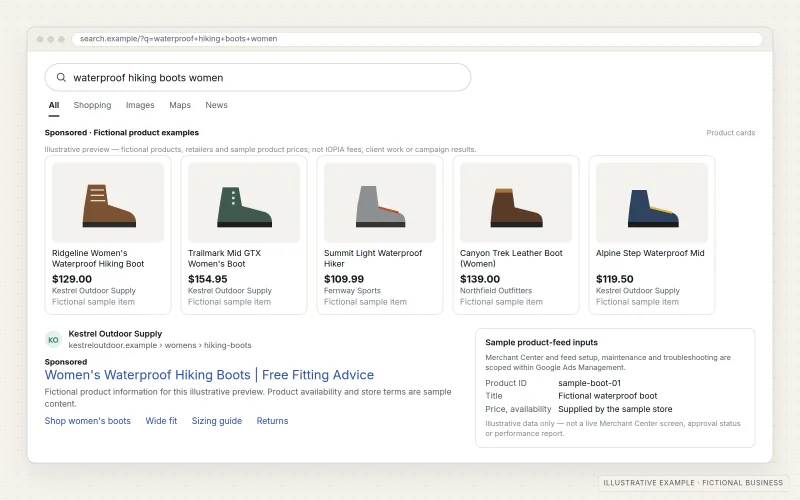Open the Wide fit sitelink
Image resolution: width=800 pixels, height=500 pixels.
tap(161, 421)
